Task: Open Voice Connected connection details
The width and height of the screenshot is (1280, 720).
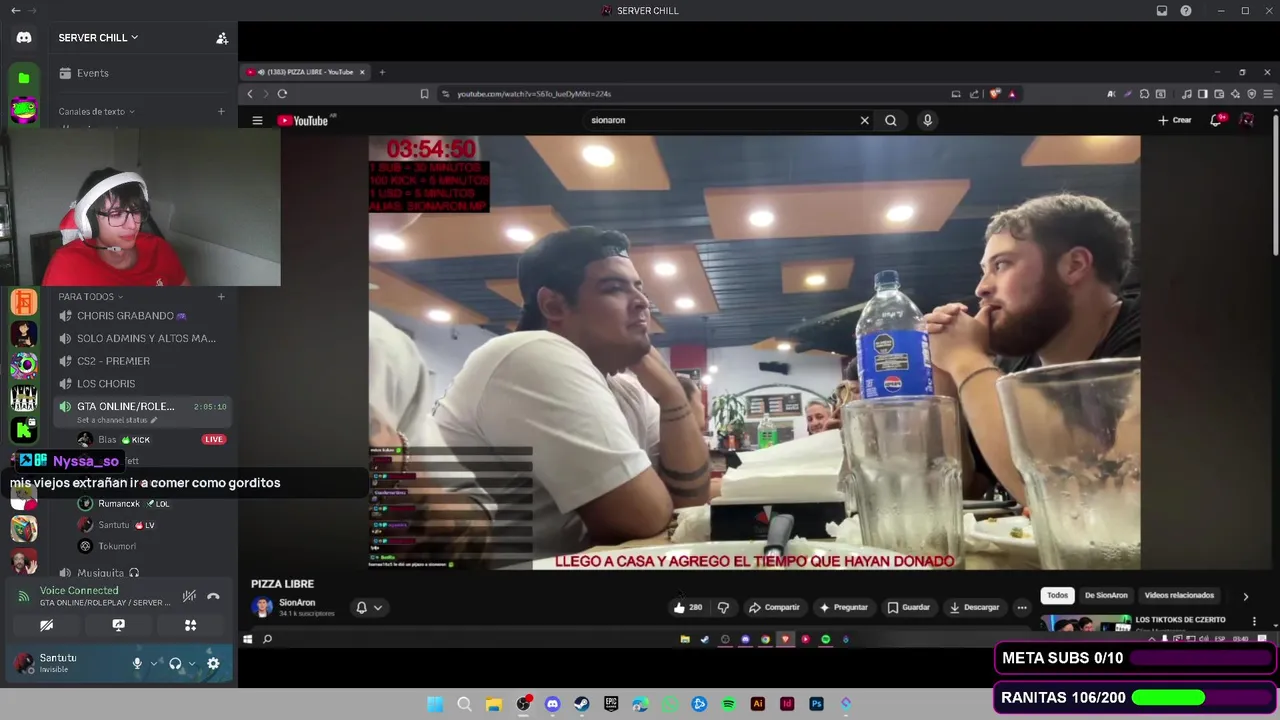Action: pos(79,591)
